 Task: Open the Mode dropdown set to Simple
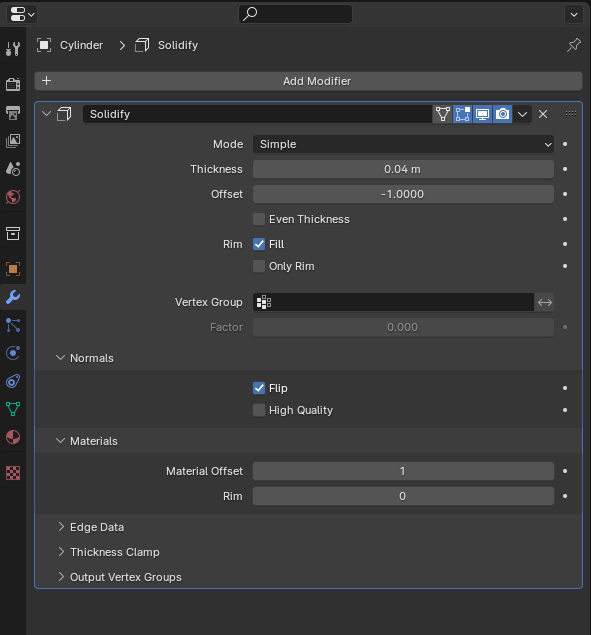click(403, 144)
